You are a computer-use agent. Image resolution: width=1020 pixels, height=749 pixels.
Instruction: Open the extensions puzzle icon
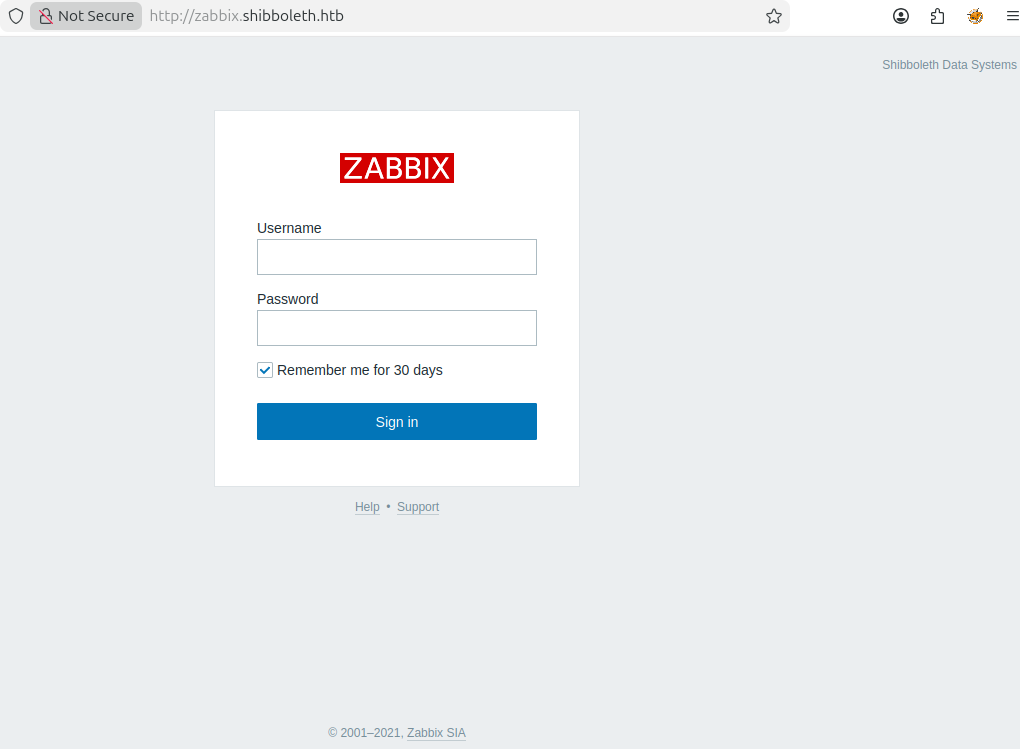[x=937, y=16]
